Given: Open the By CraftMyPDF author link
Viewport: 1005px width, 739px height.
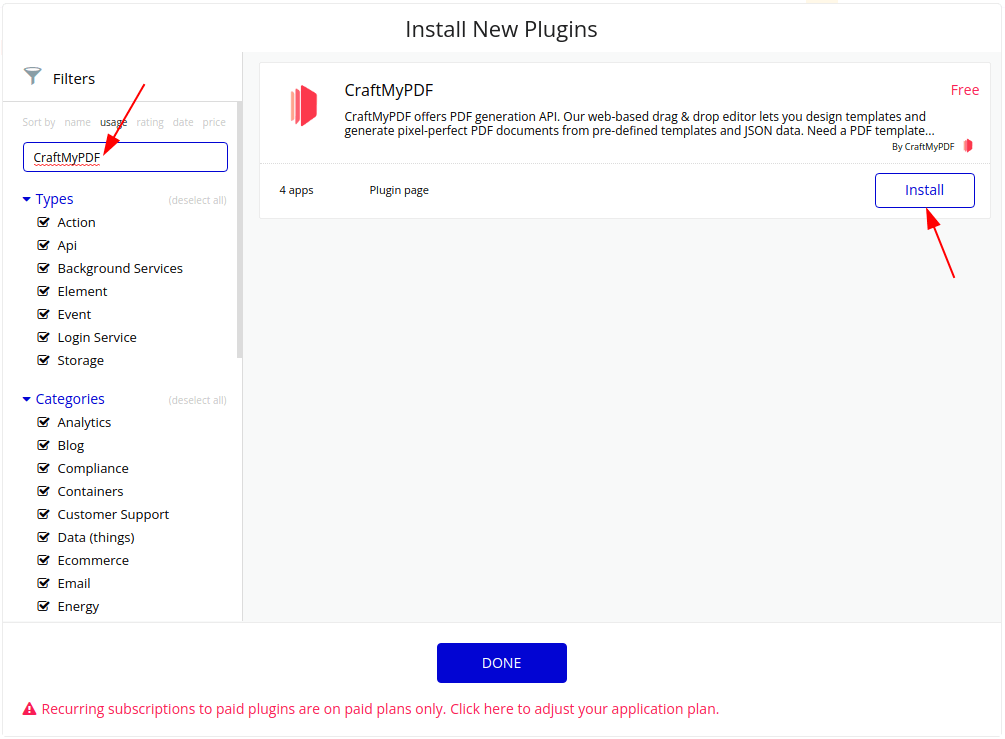Looking at the screenshot, I should (923, 147).
